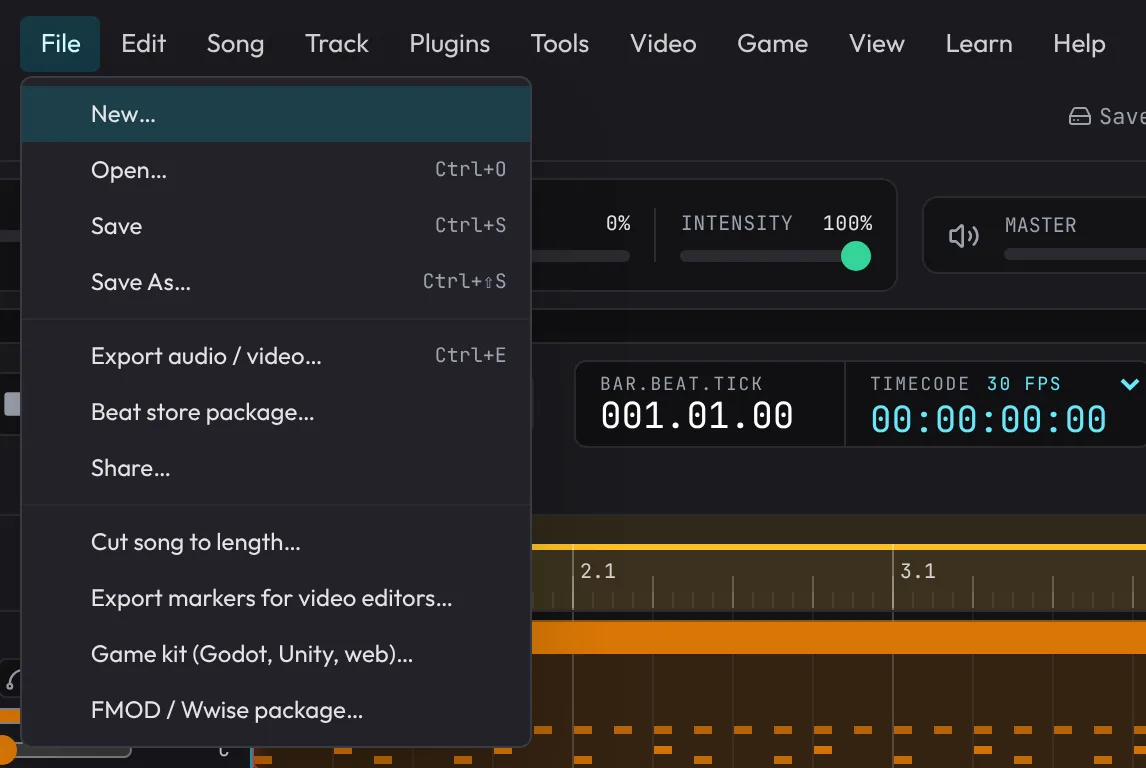Open the View menu

[x=876, y=44]
